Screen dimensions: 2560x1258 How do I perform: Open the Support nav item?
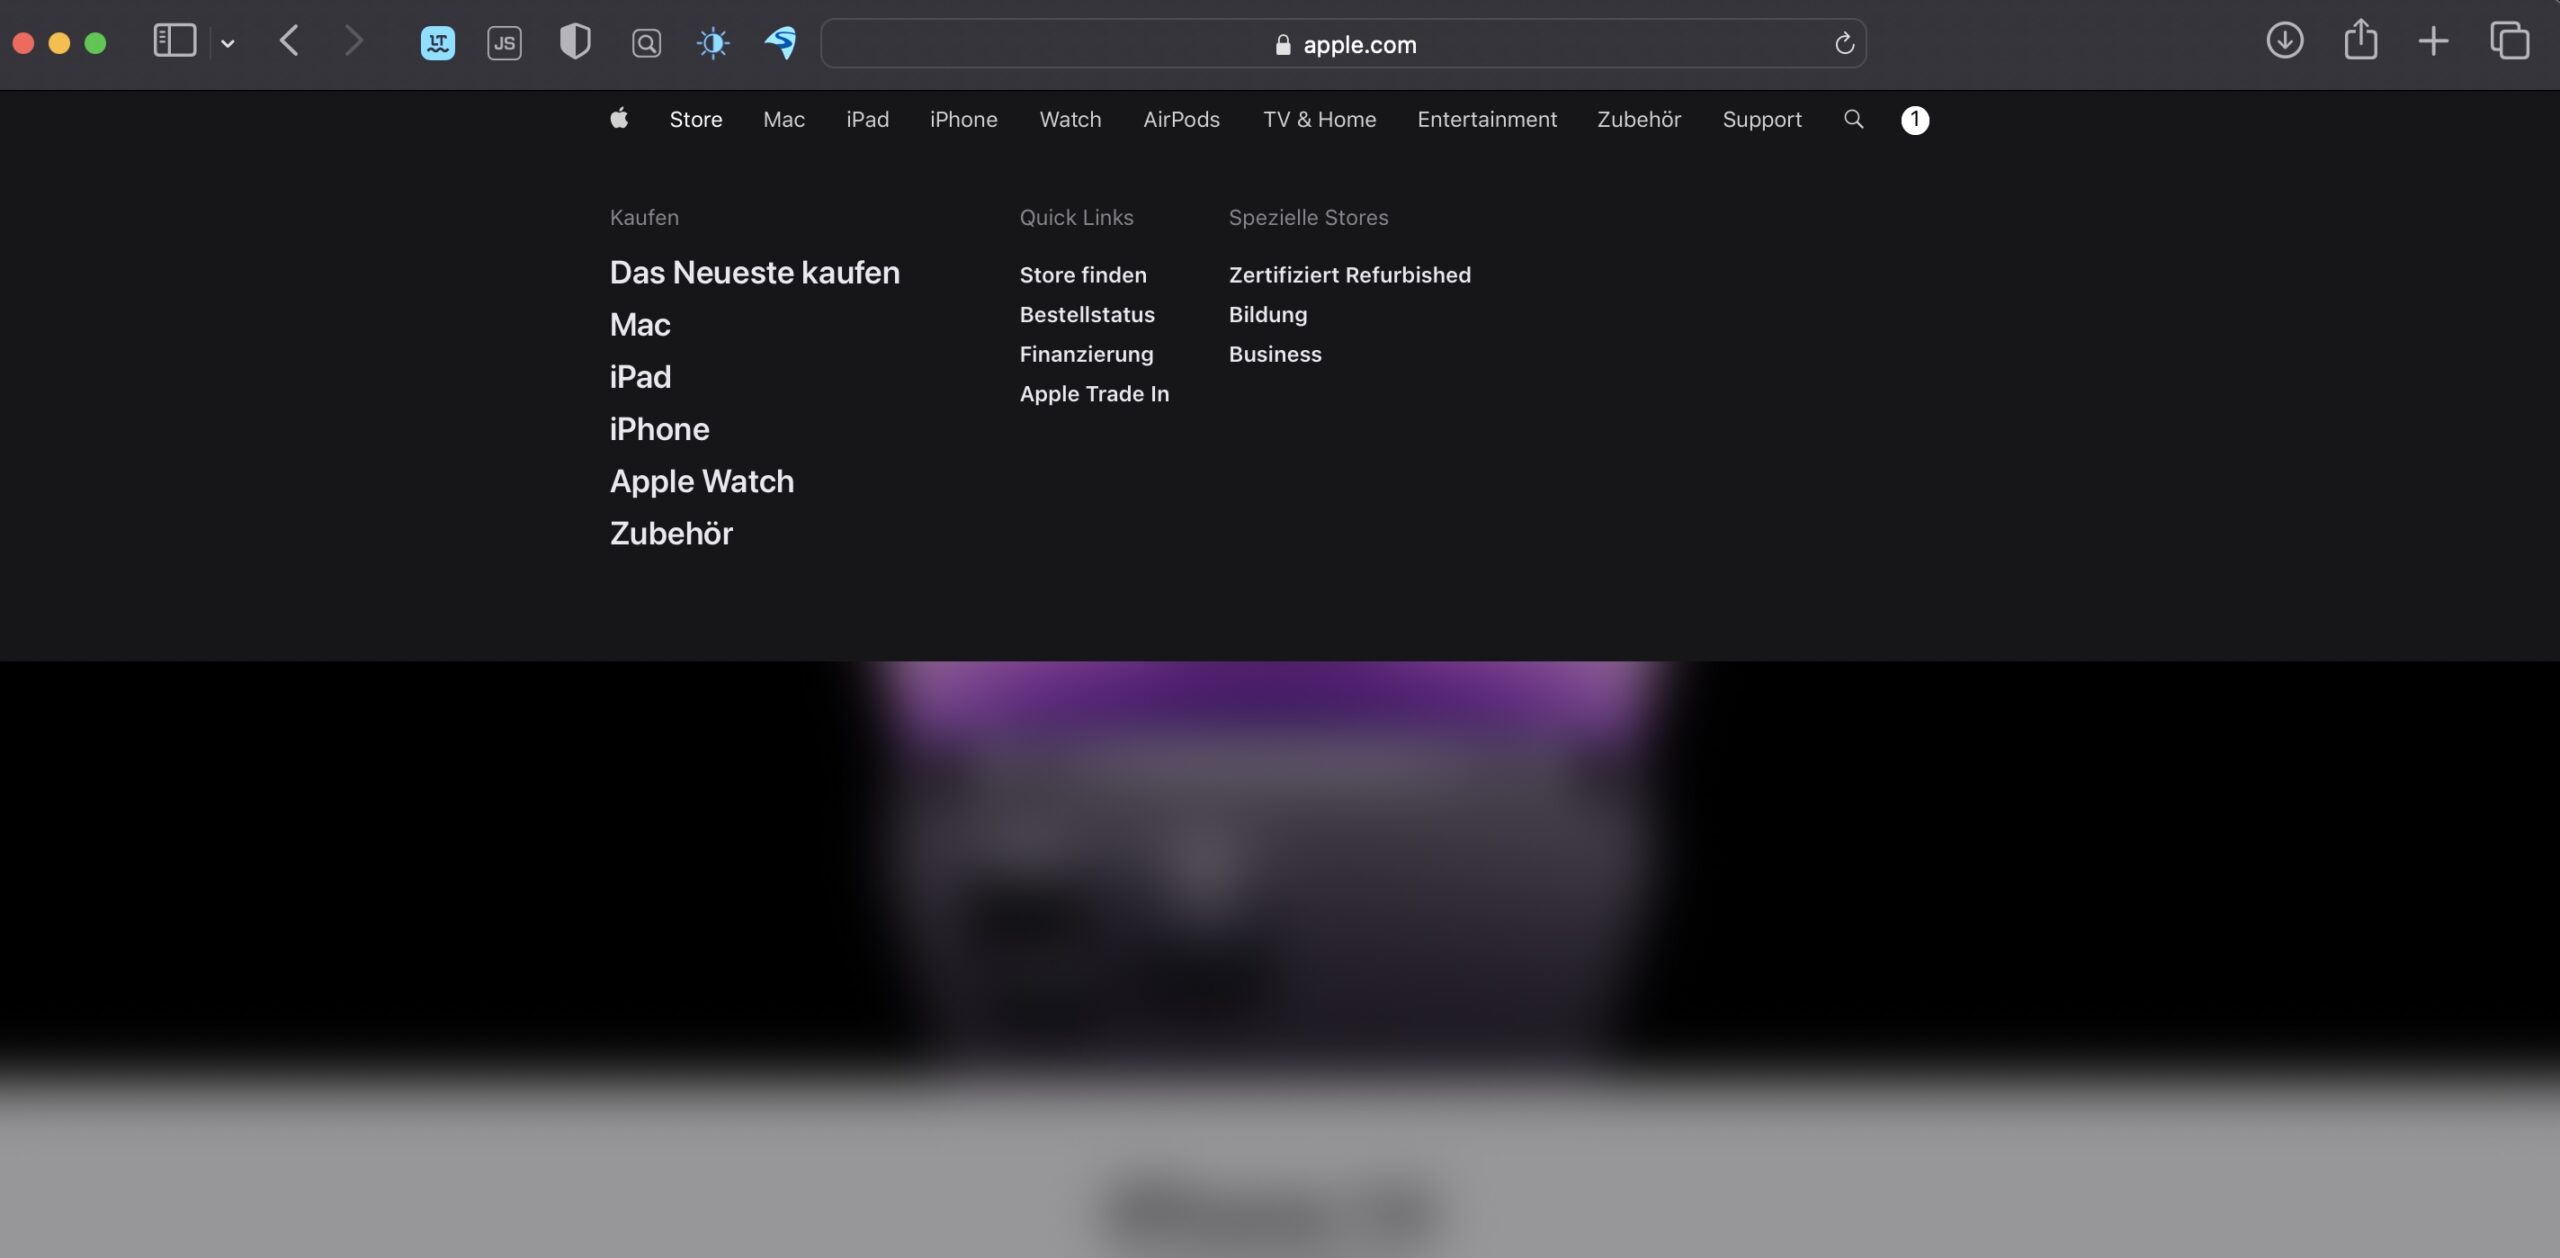pyautogui.click(x=1762, y=119)
